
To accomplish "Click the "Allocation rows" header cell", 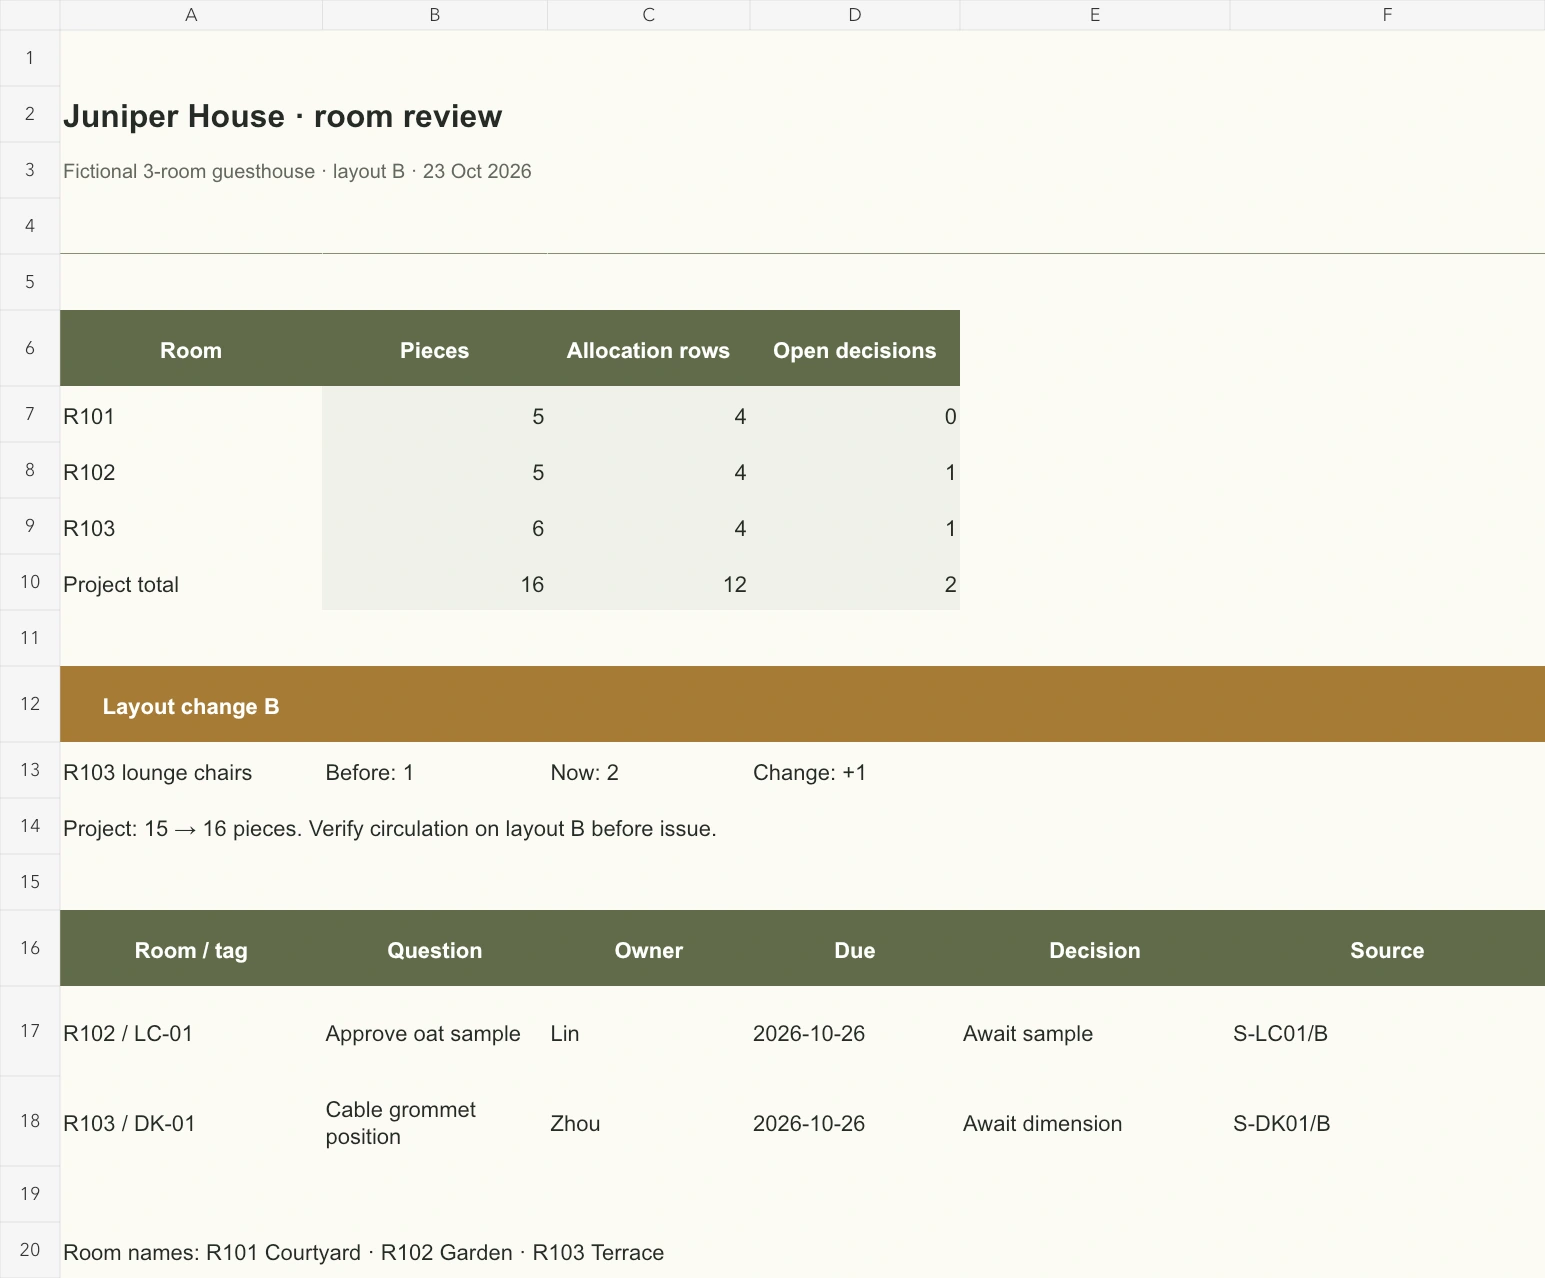I will pyautogui.click(x=649, y=350).
